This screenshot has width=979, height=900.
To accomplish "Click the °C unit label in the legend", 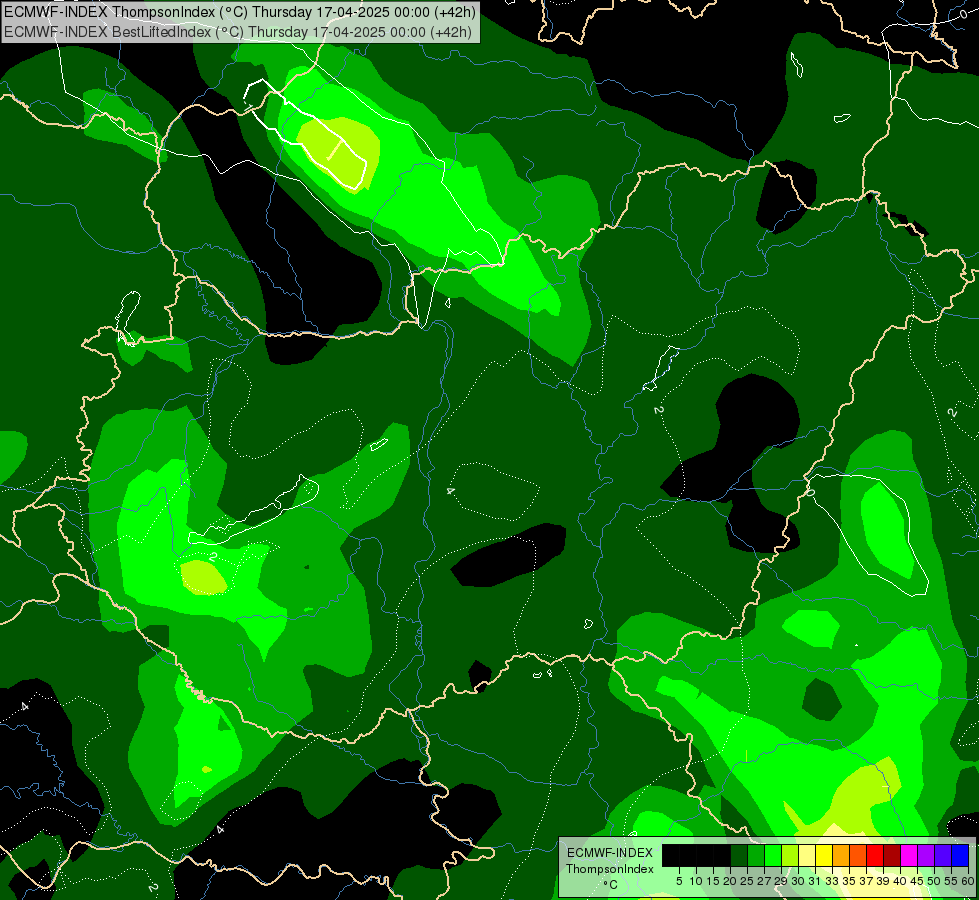I will (611, 885).
